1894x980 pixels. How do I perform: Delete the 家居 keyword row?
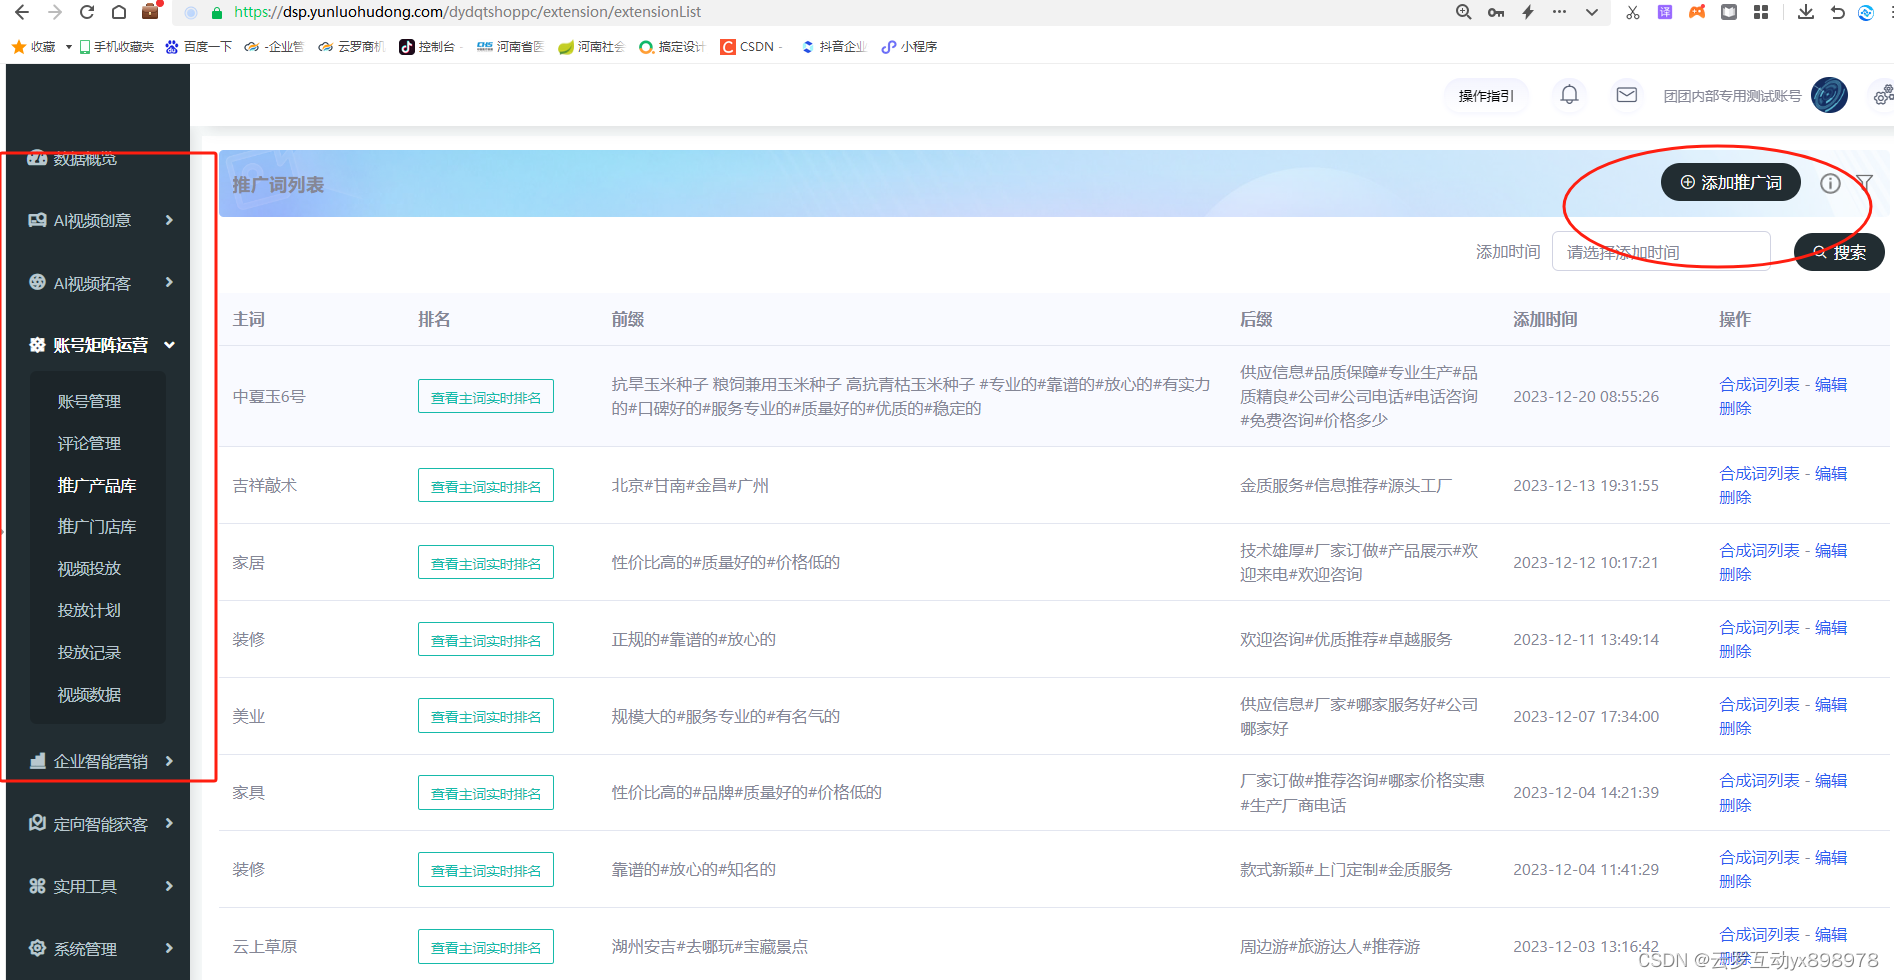point(1735,574)
